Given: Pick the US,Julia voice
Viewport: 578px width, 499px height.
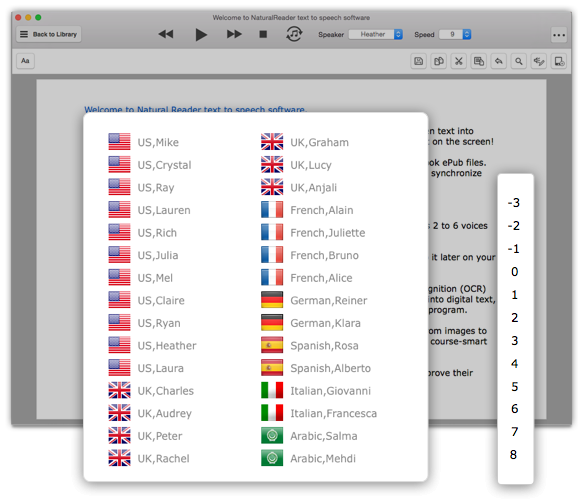Looking at the screenshot, I should pyautogui.click(x=144, y=255).
